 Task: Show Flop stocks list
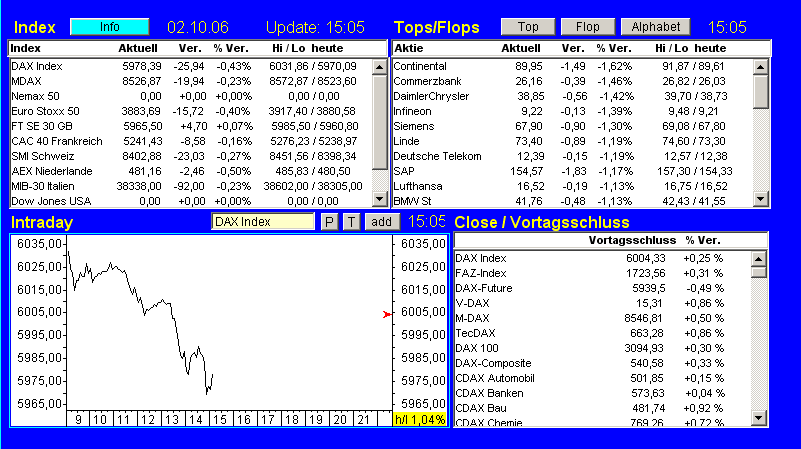pyautogui.click(x=587, y=27)
